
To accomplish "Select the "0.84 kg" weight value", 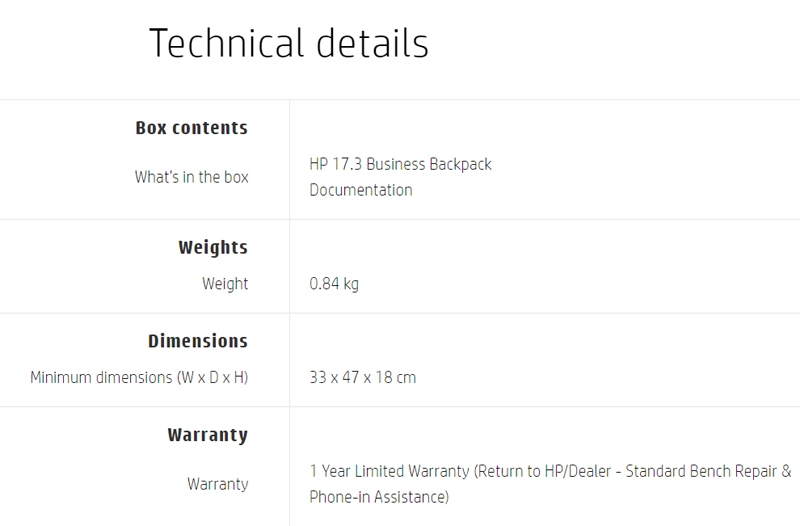I will click(x=334, y=284).
